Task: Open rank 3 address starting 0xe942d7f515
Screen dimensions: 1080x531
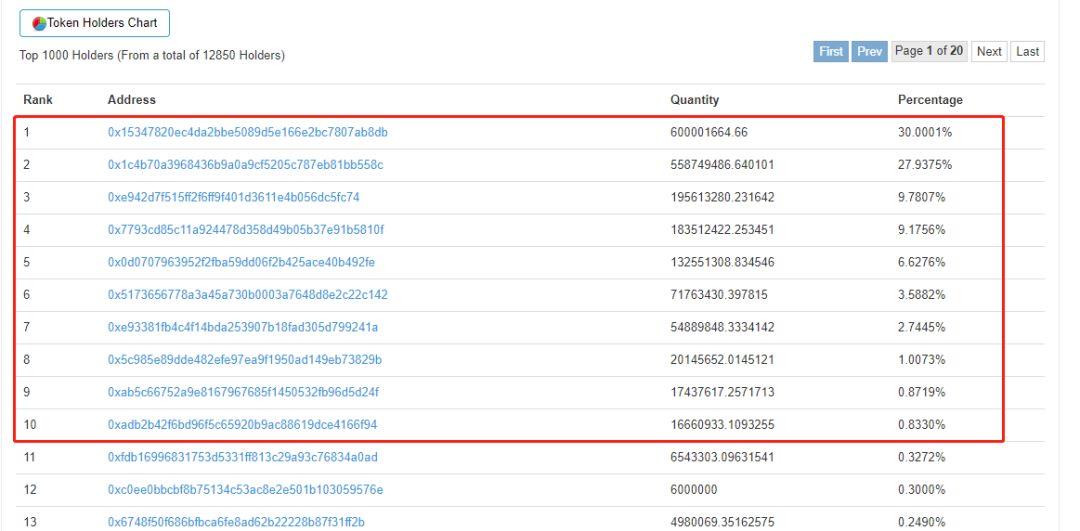Action: [x=233, y=197]
